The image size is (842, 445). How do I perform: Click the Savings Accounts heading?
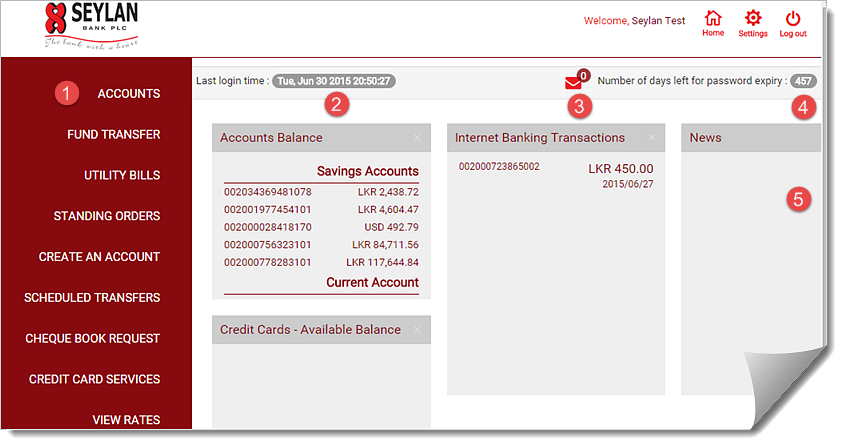click(368, 171)
